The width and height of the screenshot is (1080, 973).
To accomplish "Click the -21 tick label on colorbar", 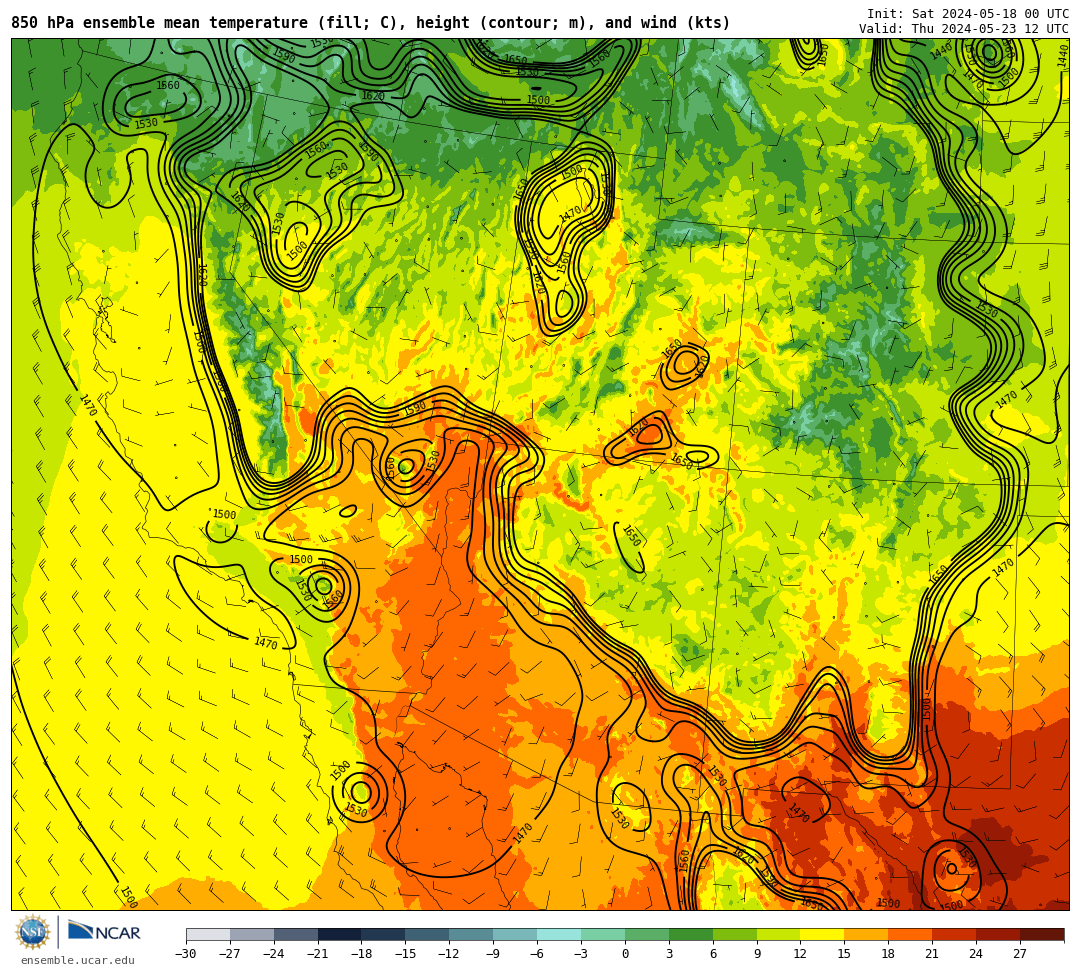I will click(318, 954).
